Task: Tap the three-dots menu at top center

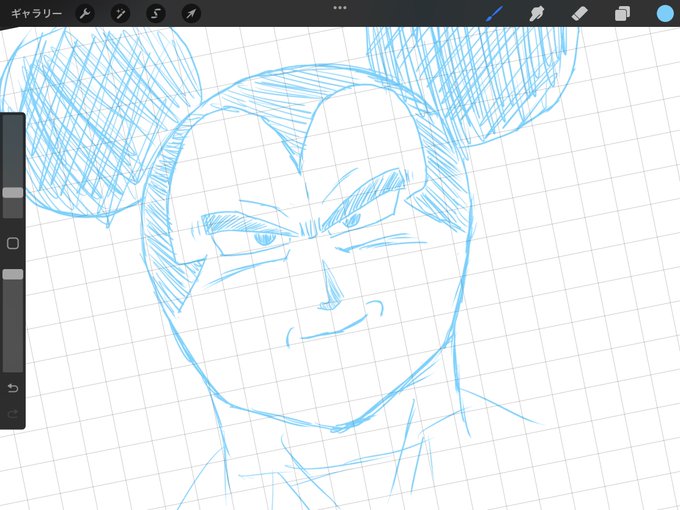Action: click(340, 8)
